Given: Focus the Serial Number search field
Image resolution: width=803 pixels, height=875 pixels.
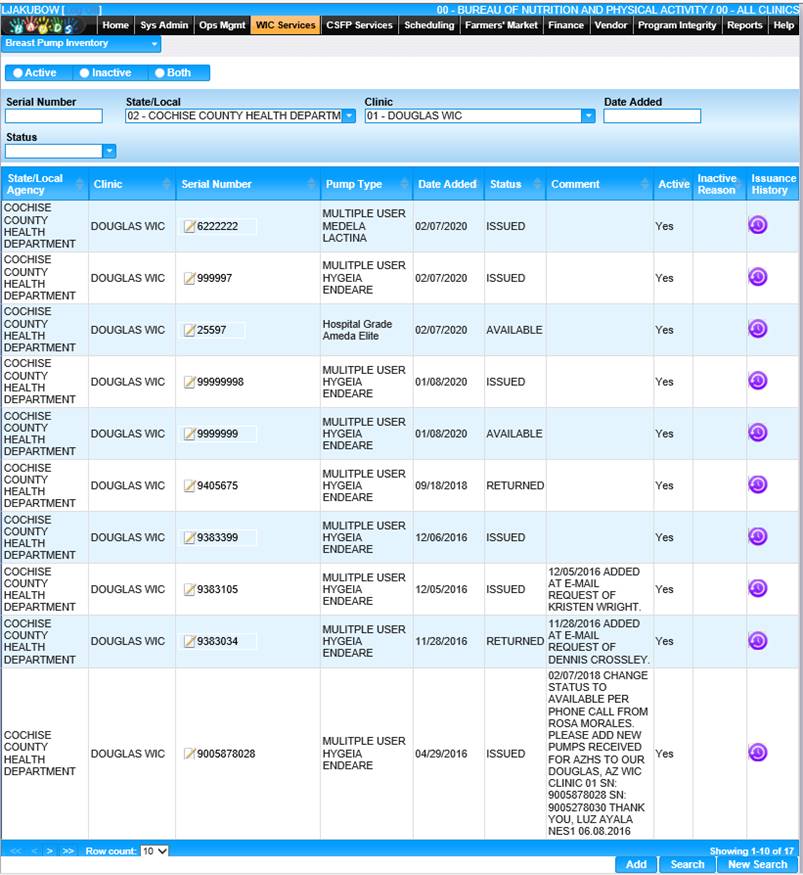Looking at the screenshot, I should 54,116.
